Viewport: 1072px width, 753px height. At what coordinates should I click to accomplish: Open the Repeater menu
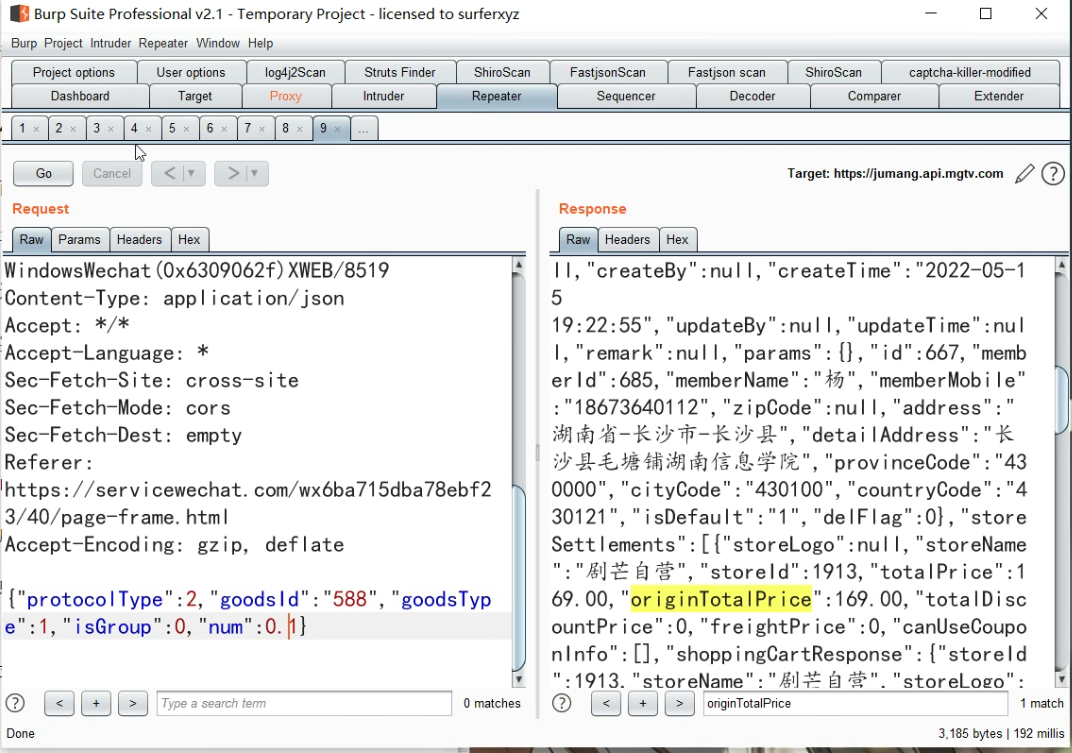[163, 43]
